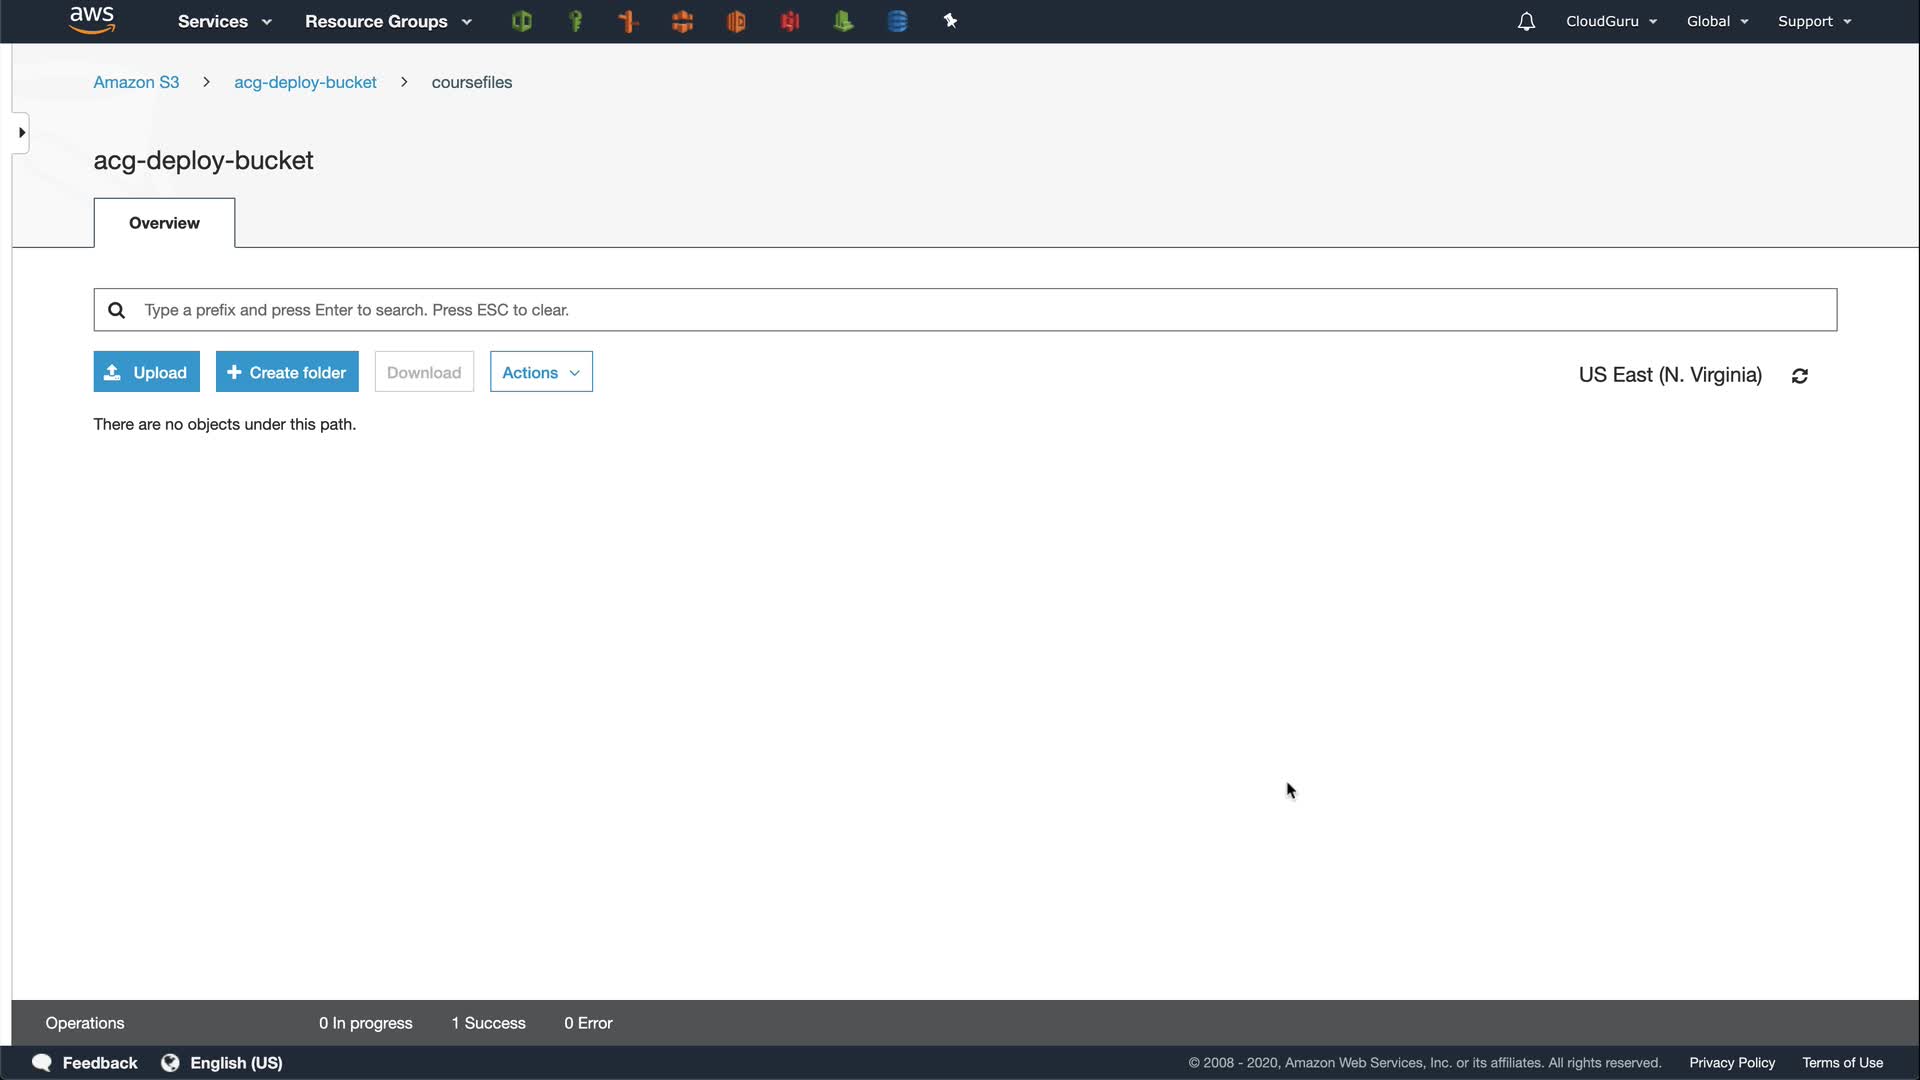1920x1080 pixels.
Task: Click the green cube service shortcut icon
Action: pos(521,21)
